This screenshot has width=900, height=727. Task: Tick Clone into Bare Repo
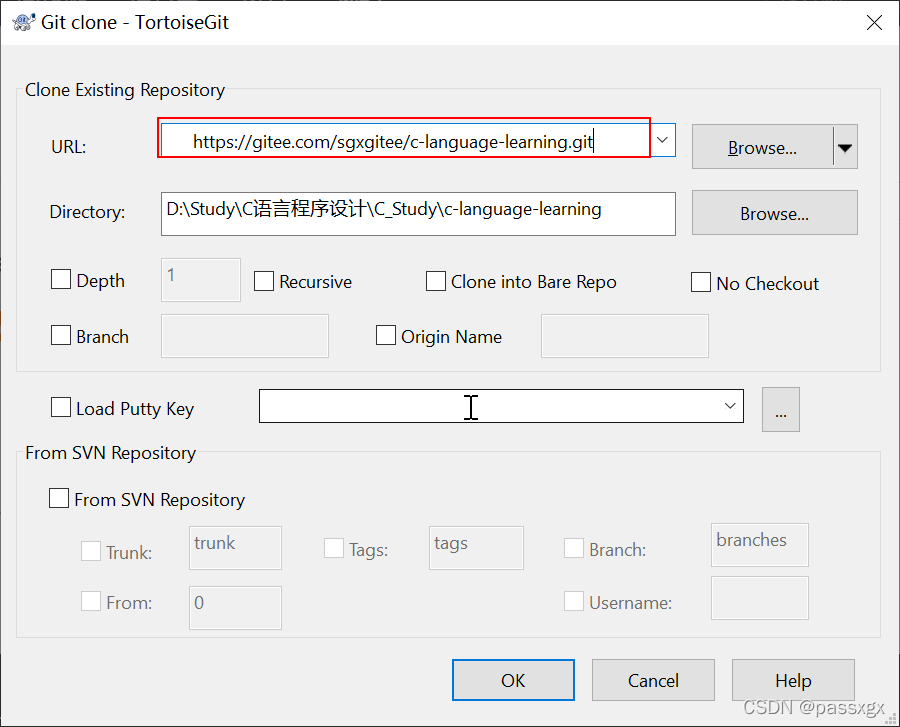point(436,281)
